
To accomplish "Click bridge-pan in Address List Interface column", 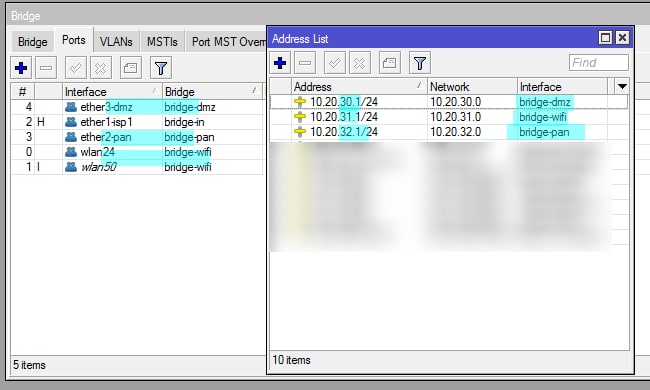I will 544,132.
